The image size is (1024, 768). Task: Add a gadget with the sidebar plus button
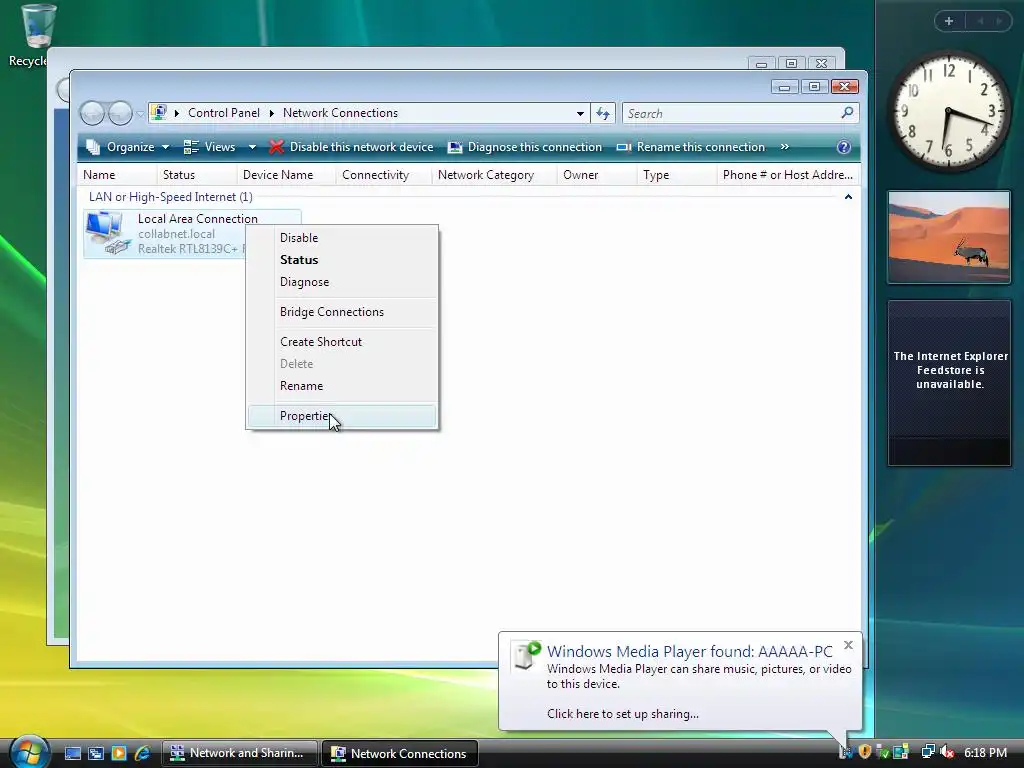pos(949,21)
